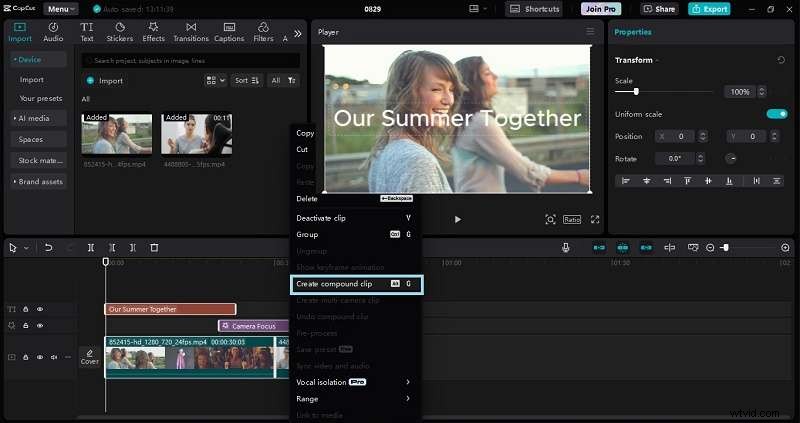Open the Transitions tab
800x423 pixels.
coord(191,32)
